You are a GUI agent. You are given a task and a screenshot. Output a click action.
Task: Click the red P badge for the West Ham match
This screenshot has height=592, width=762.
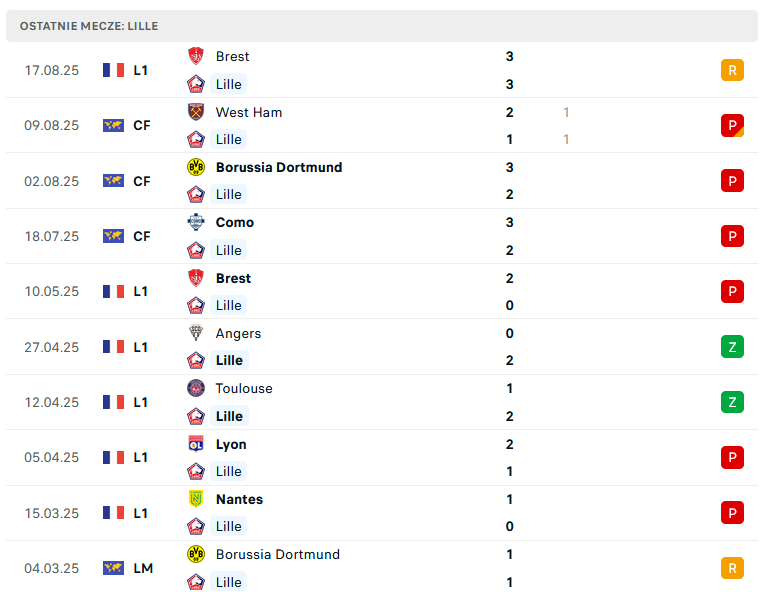(x=732, y=125)
